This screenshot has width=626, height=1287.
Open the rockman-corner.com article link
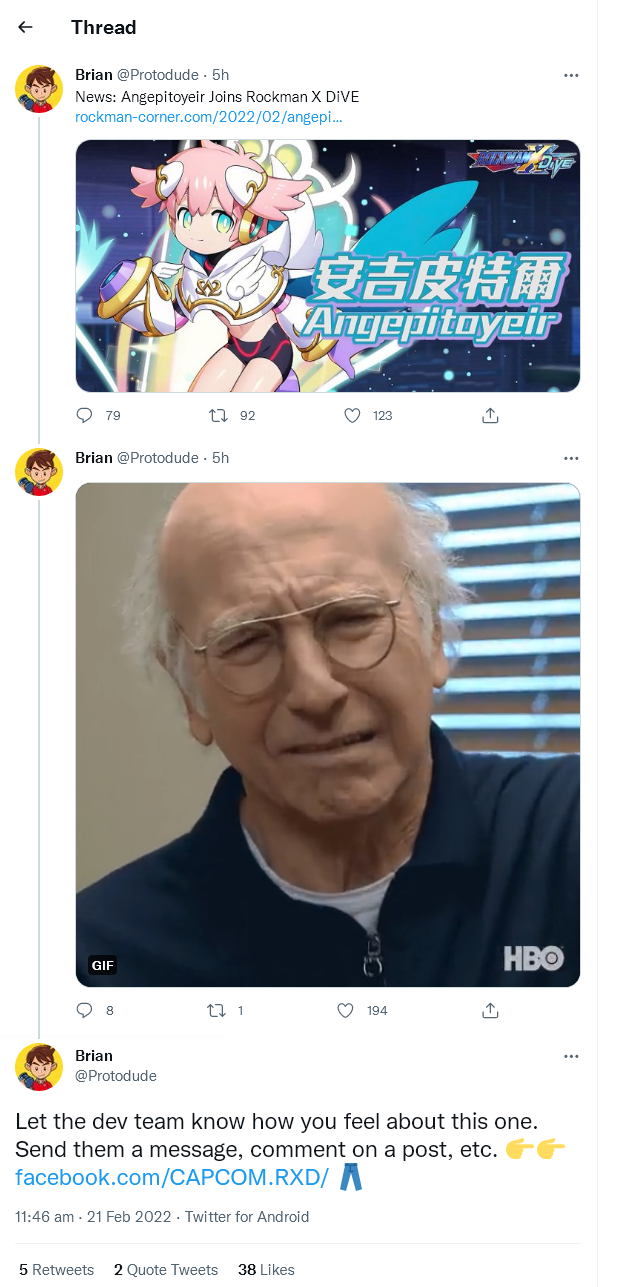coord(209,117)
